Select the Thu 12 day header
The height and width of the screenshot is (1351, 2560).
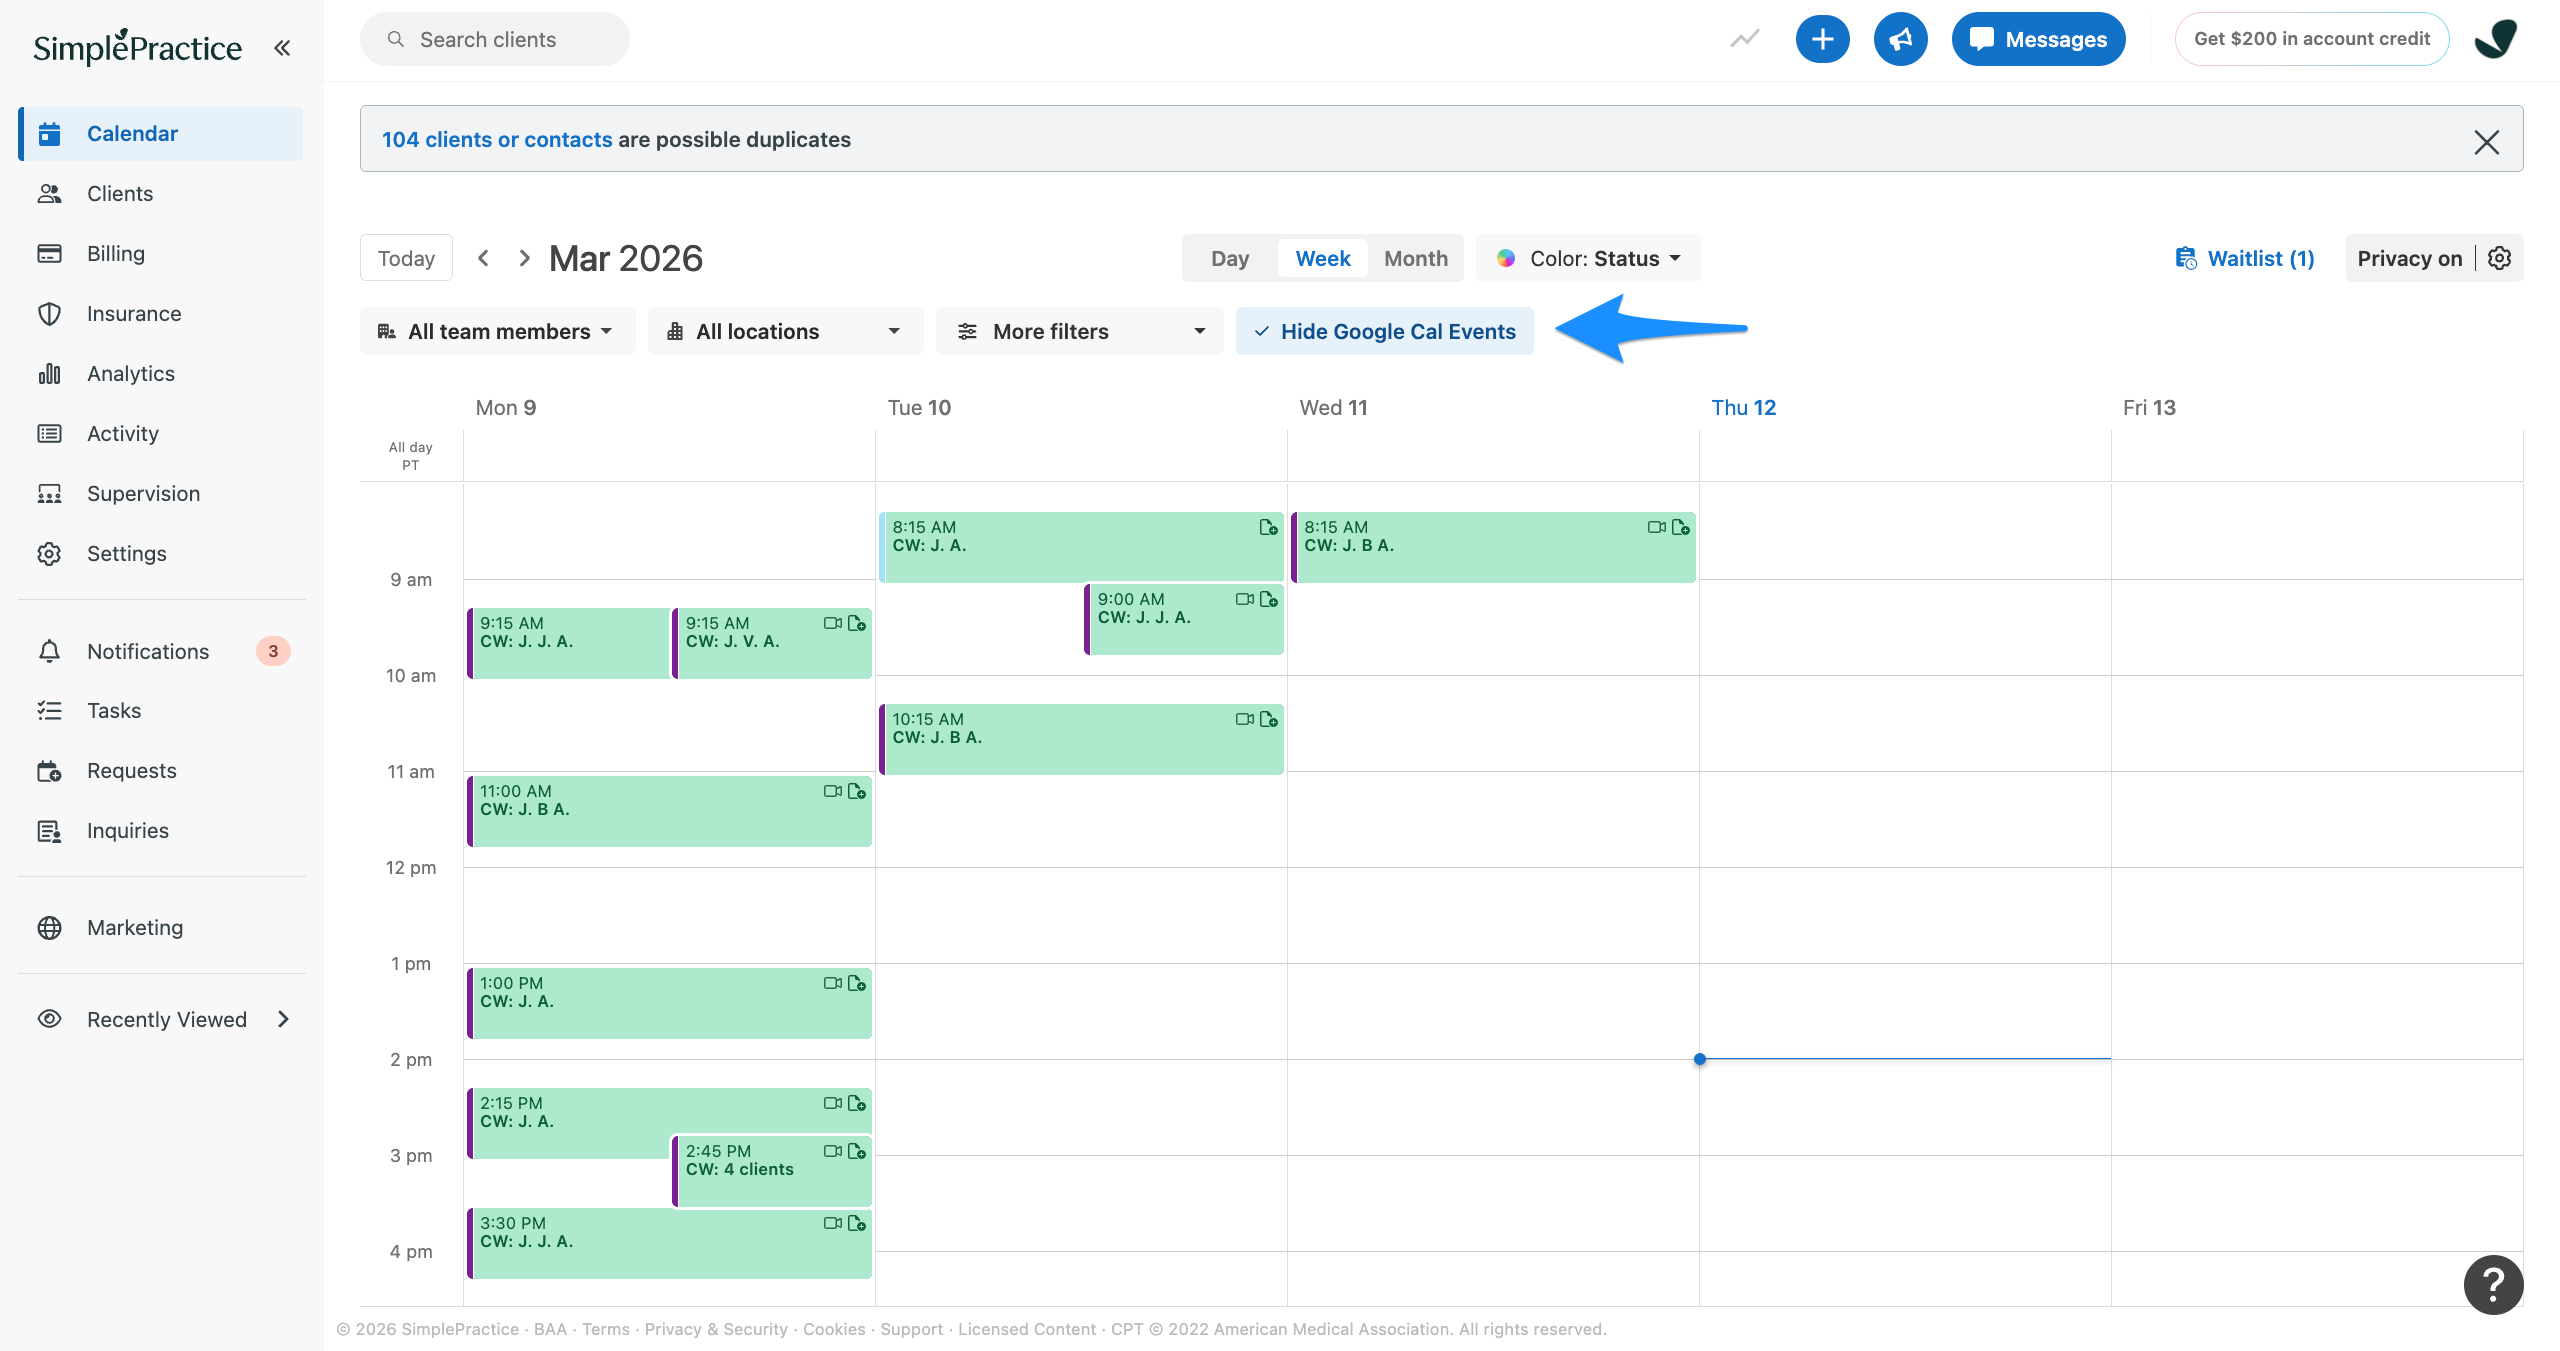[1743, 407]
